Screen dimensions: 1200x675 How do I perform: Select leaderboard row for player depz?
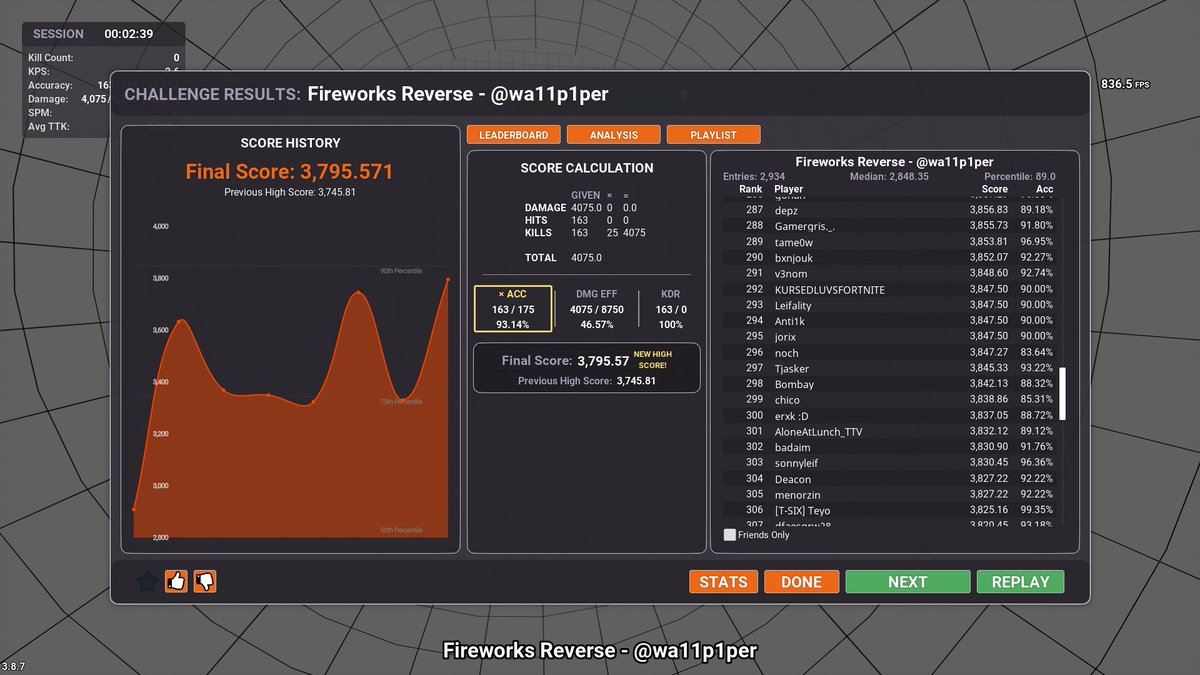coord(890,210)
